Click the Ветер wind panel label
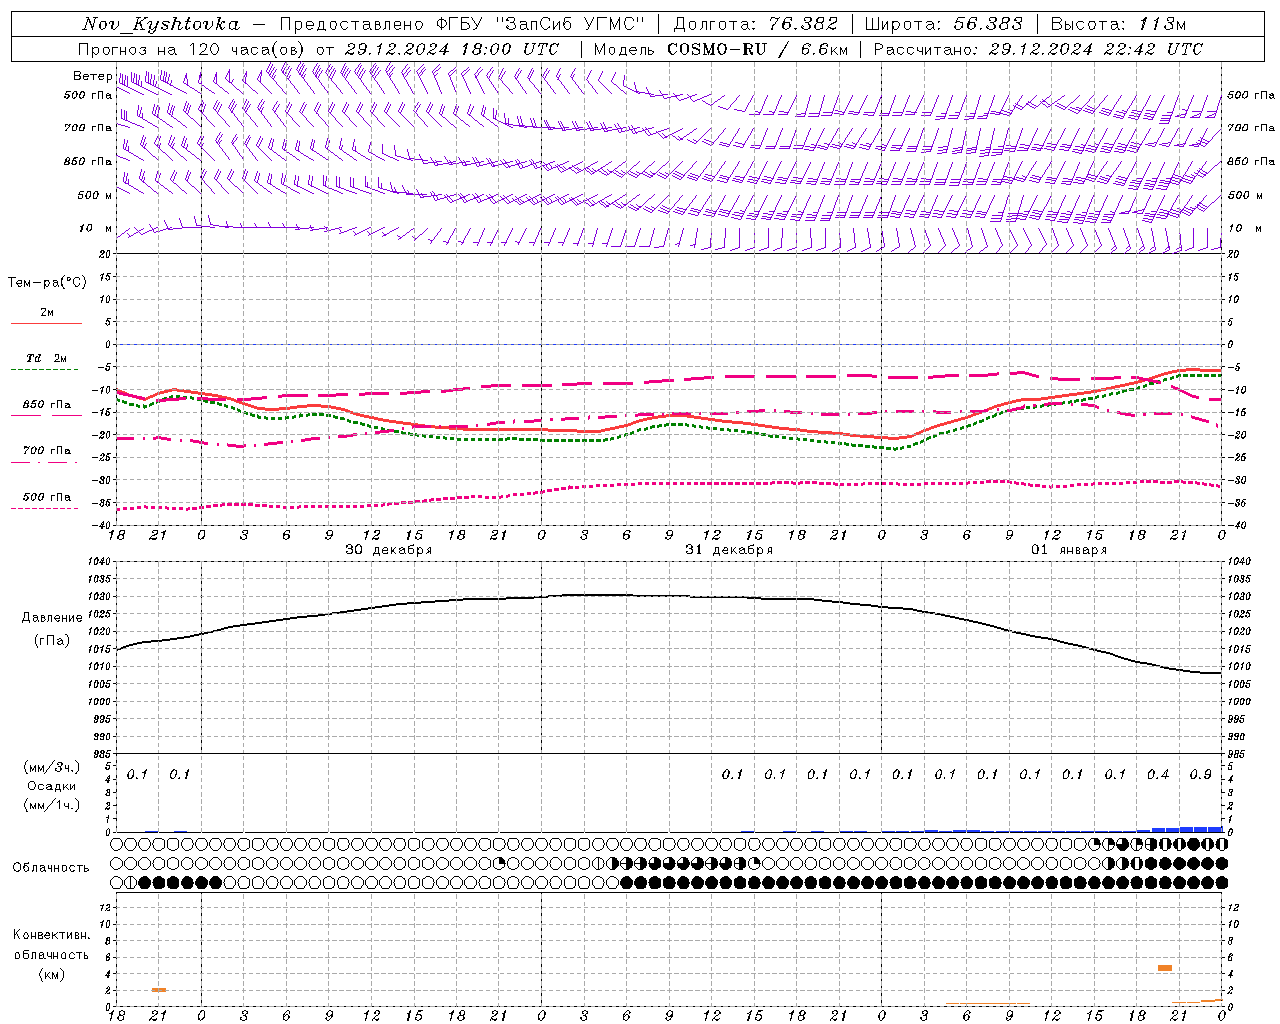Screen dimensions: 1280x1024 point(92,76)
